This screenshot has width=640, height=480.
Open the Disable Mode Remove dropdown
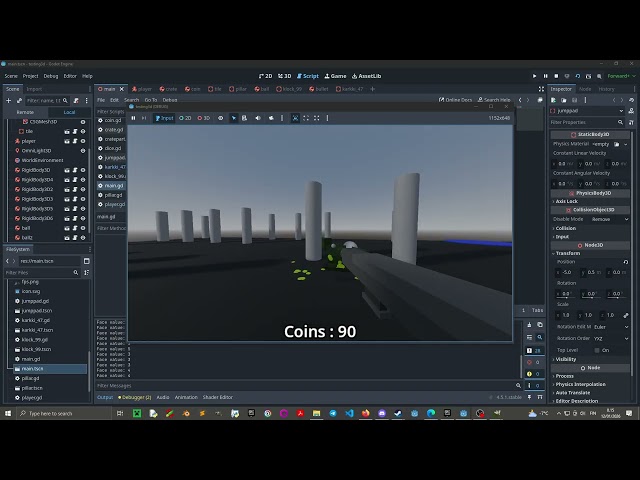pos(610,219)
